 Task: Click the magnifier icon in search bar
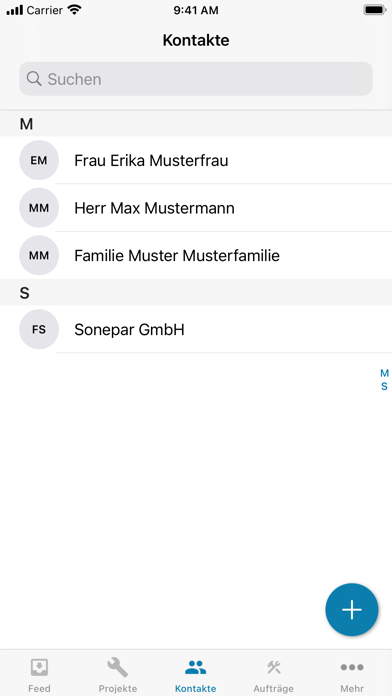[34, 79]
